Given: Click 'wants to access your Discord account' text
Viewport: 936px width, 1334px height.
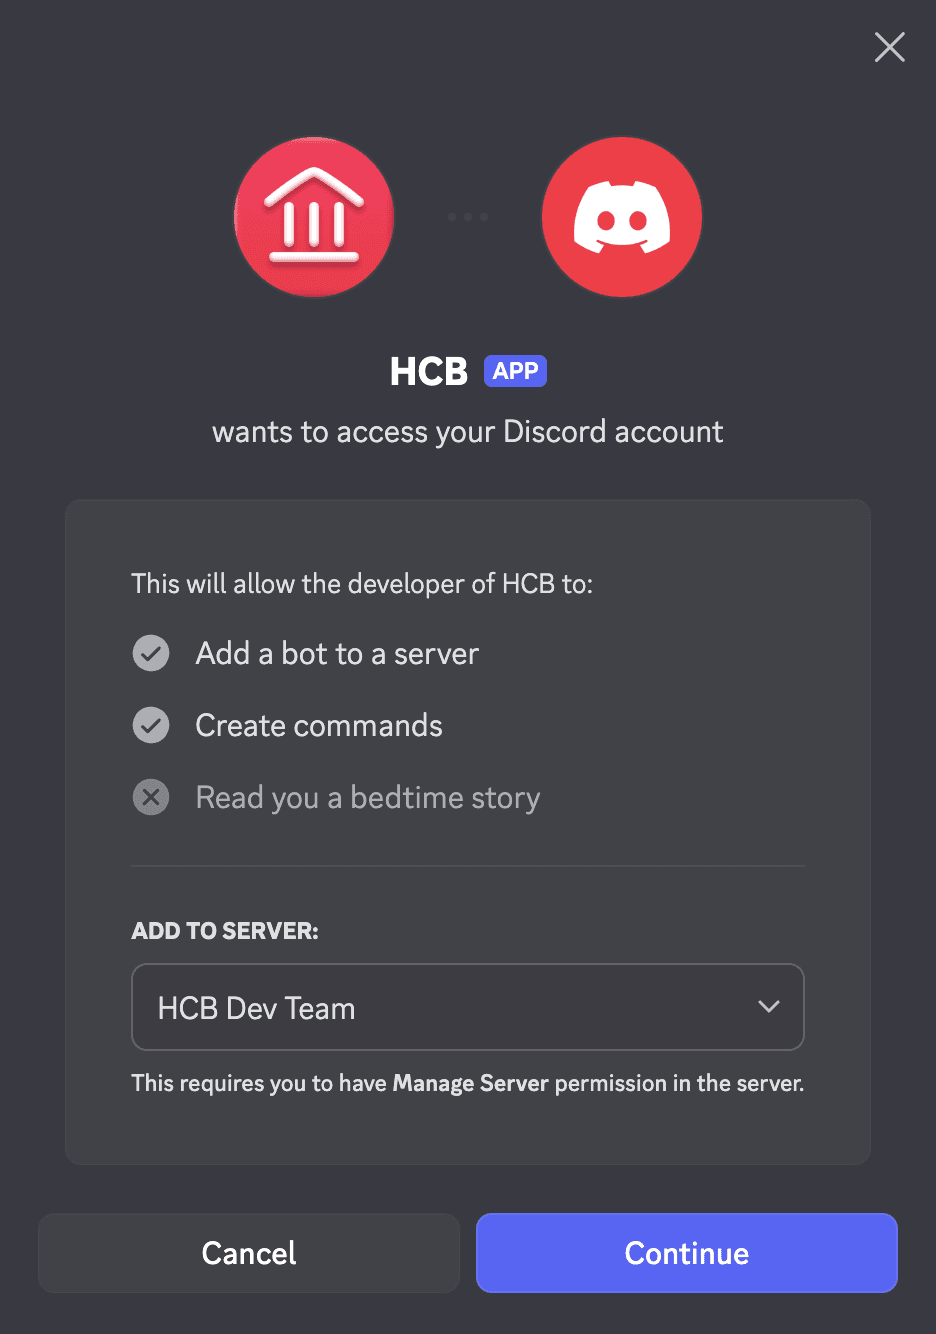Looking at the screenshot, I should 468,432.
